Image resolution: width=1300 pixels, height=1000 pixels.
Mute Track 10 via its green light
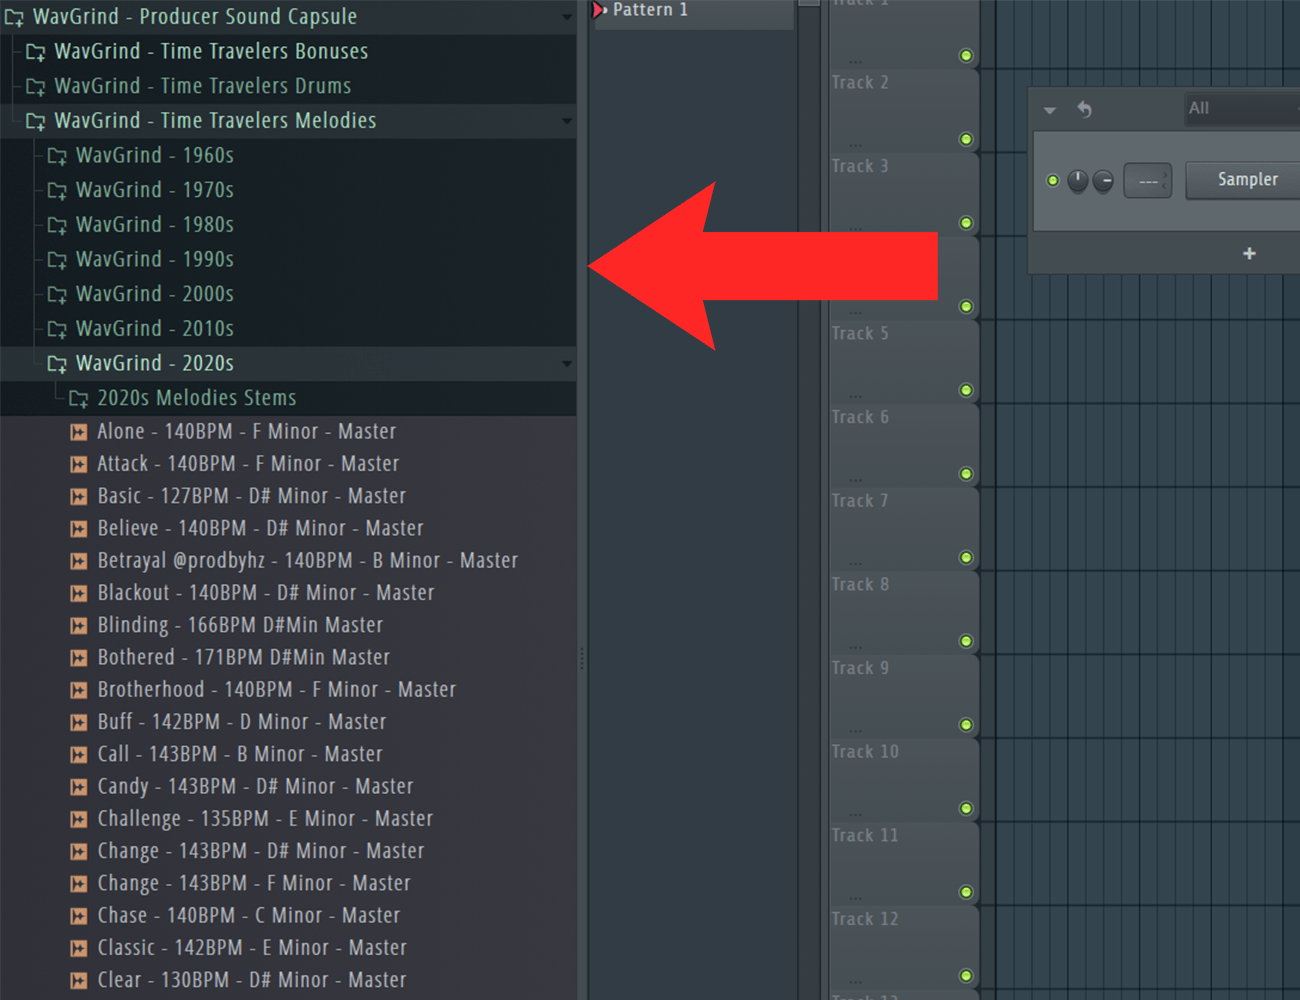point(966,808)
